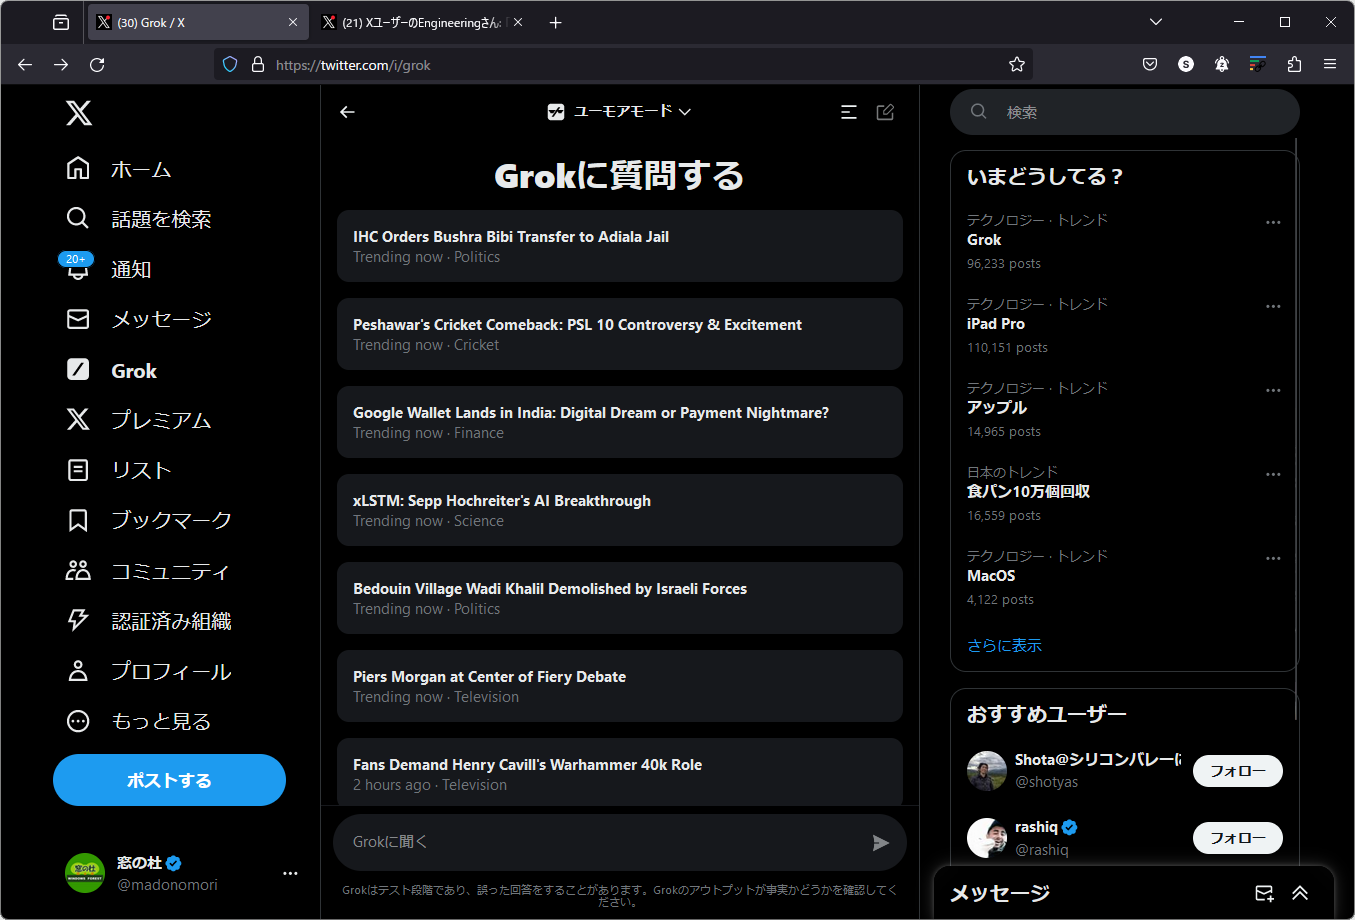Go back using the Grok panel arrow
Screen dimensions: 1355x920
pyautogui.click(x=346, y=112)
